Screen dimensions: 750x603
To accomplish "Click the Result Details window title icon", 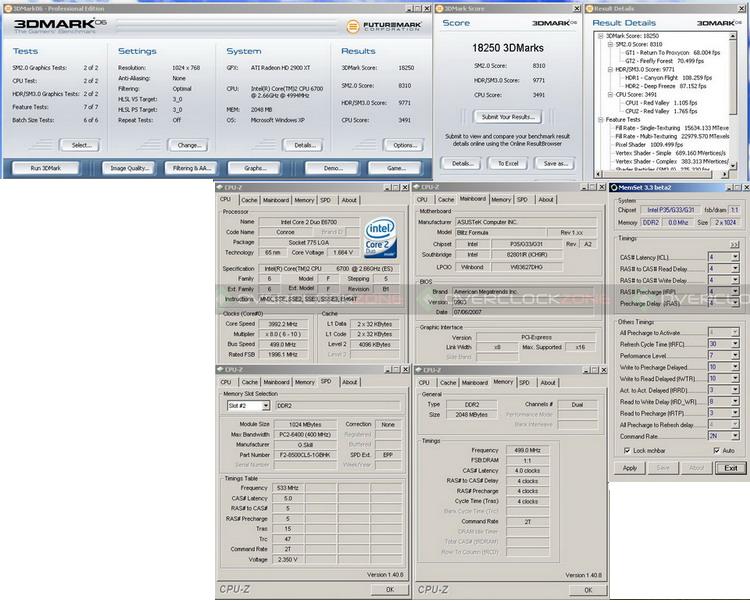I will [589, 9].
